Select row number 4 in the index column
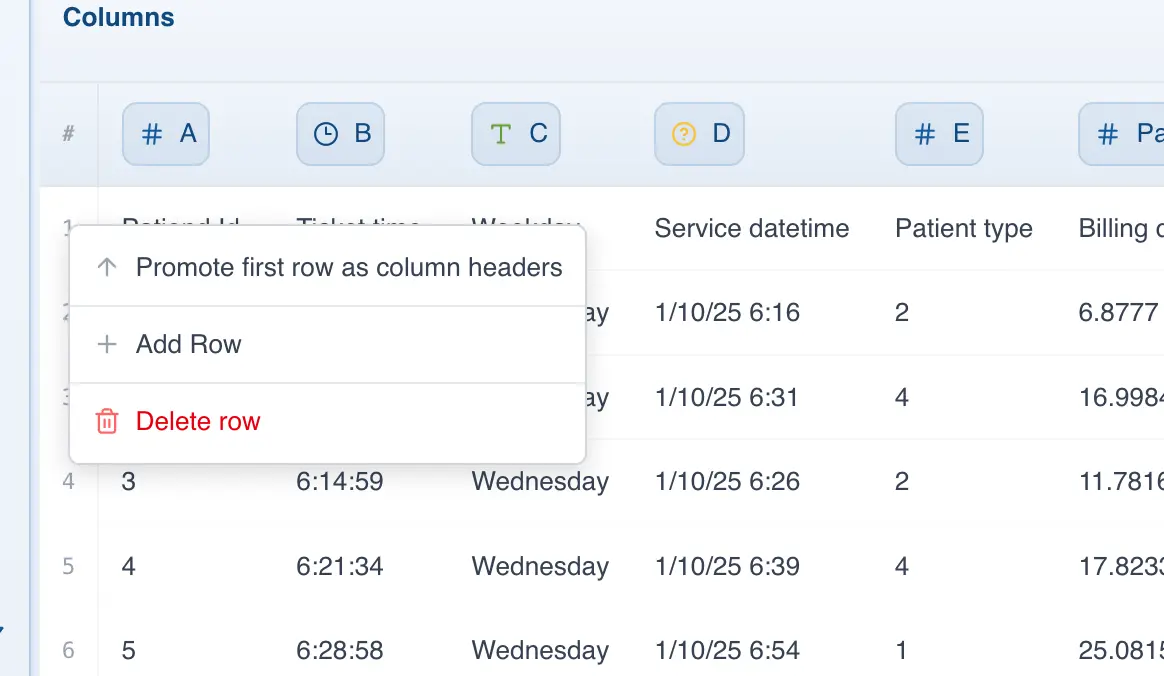Image resolution: width=1164 pixels, height=676 pixels. coord(68,482)
